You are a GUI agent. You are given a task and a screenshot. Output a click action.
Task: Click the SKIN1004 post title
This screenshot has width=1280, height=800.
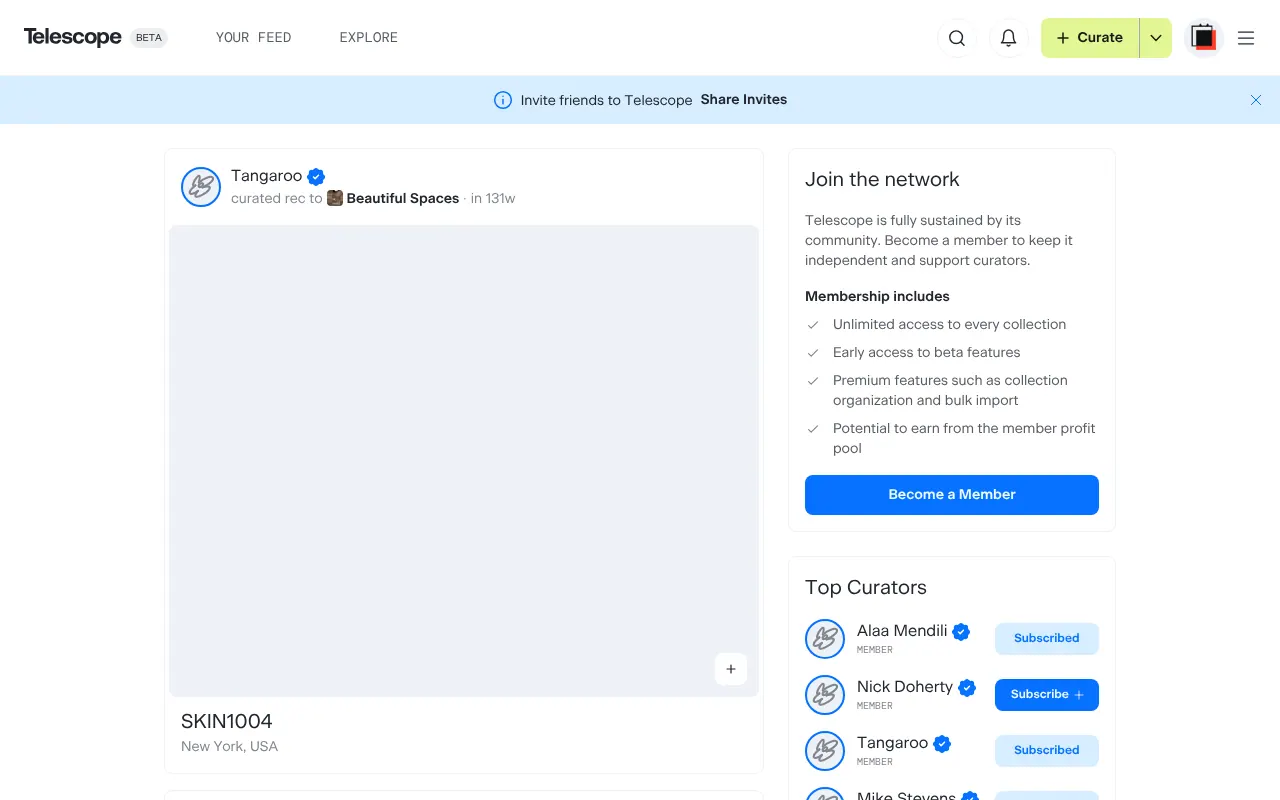click(x=227, y=721)
